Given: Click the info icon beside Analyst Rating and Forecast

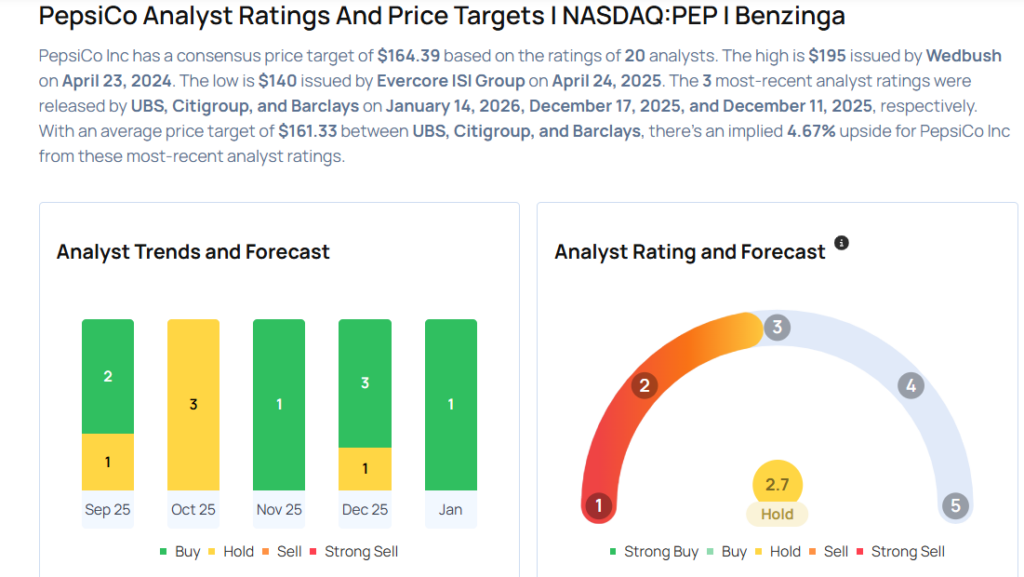Looking at the screenshot, I should click(x=841, y=243).
